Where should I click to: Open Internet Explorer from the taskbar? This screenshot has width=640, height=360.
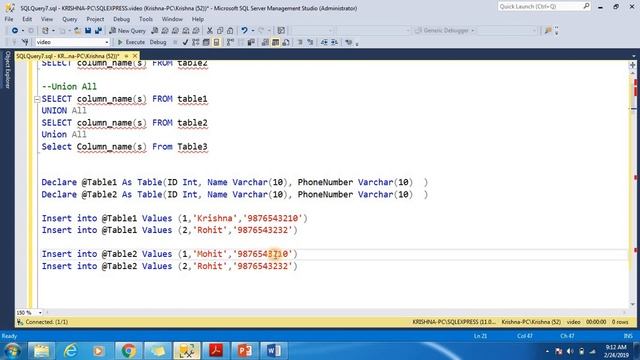pyautogui.click(x=70, y=351)
